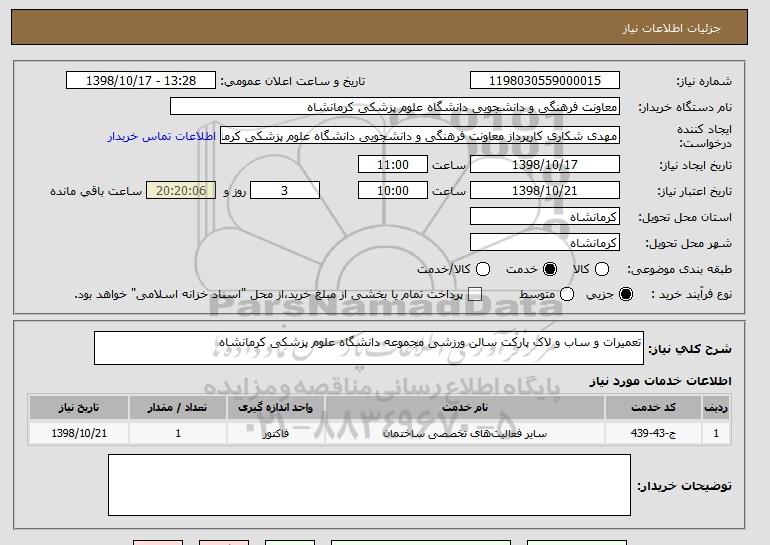Click the نام خدمت column header
This screenshot has width=770, height=545.
click(465, 408)
